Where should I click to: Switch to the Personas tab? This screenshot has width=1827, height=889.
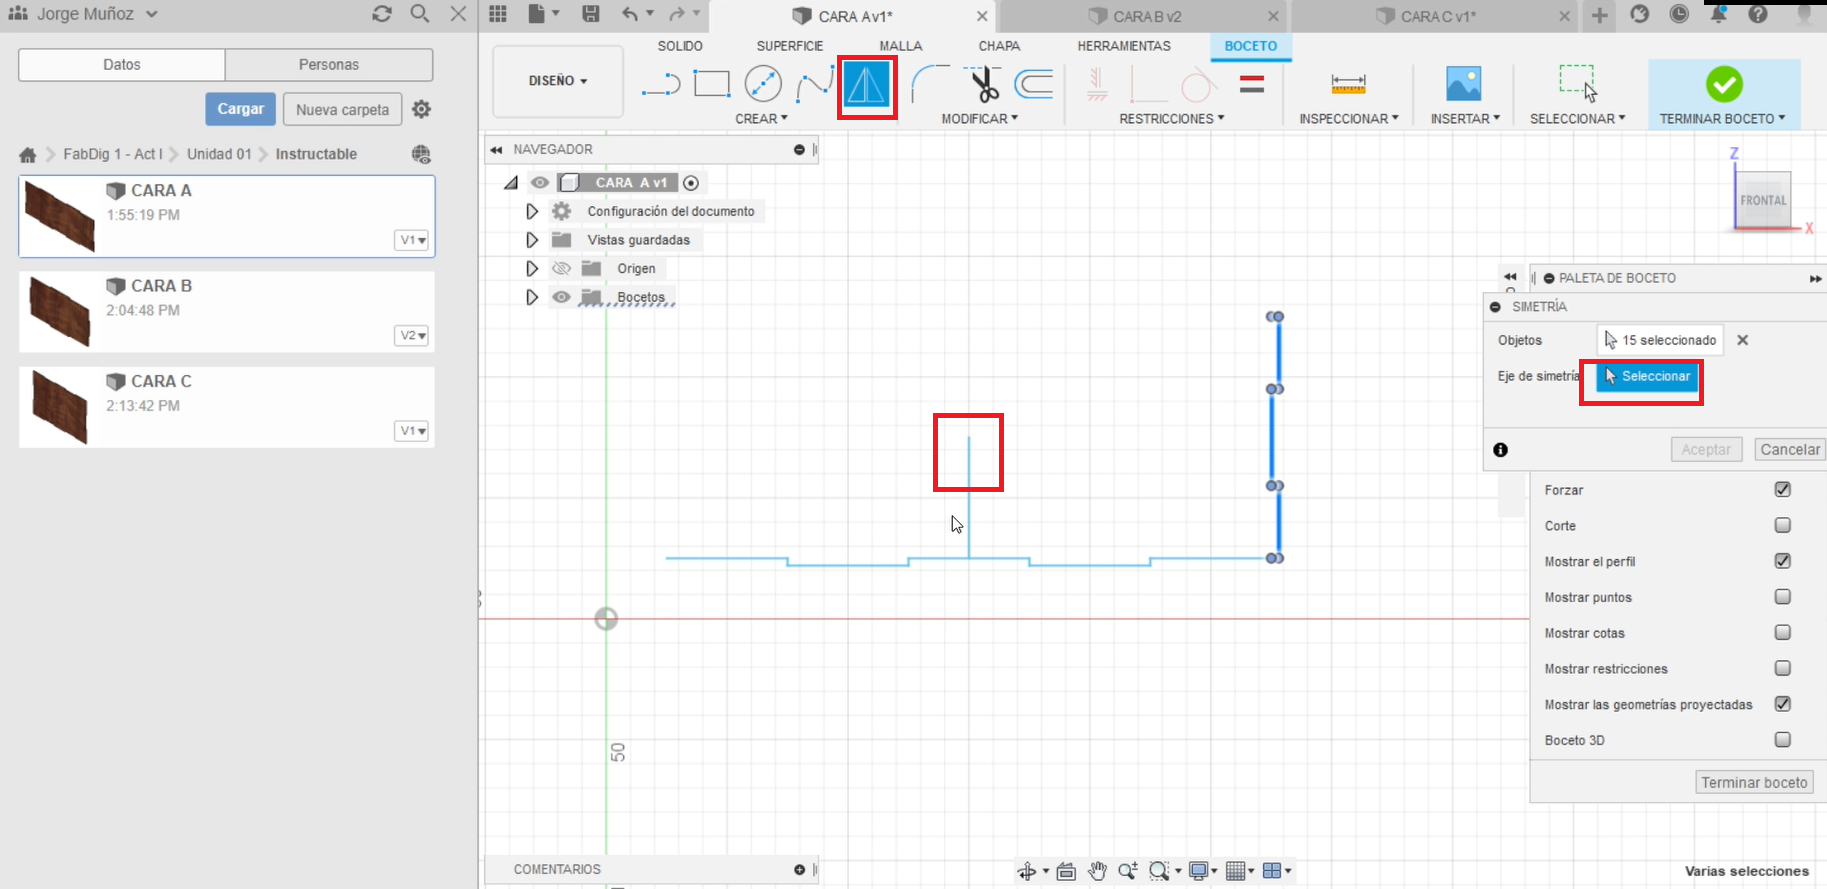pyautogui.click(x=329, y=64)
